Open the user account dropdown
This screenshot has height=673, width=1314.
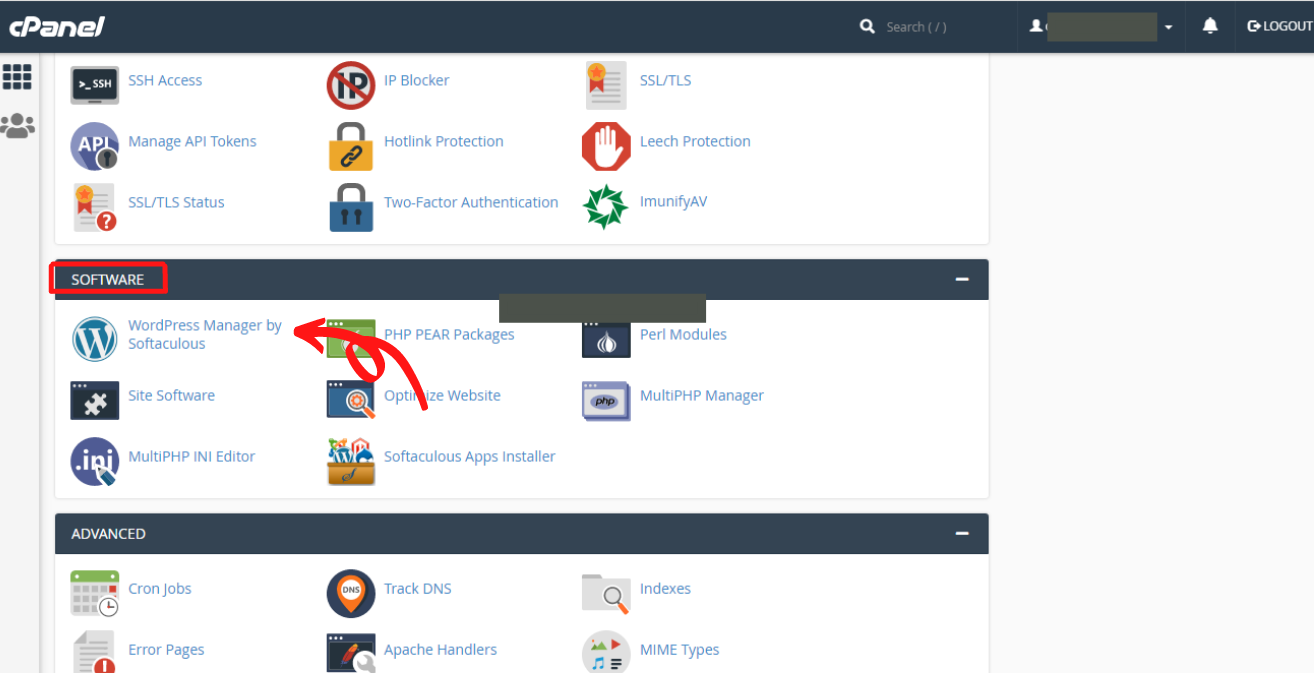click(x=1102, y=27)
